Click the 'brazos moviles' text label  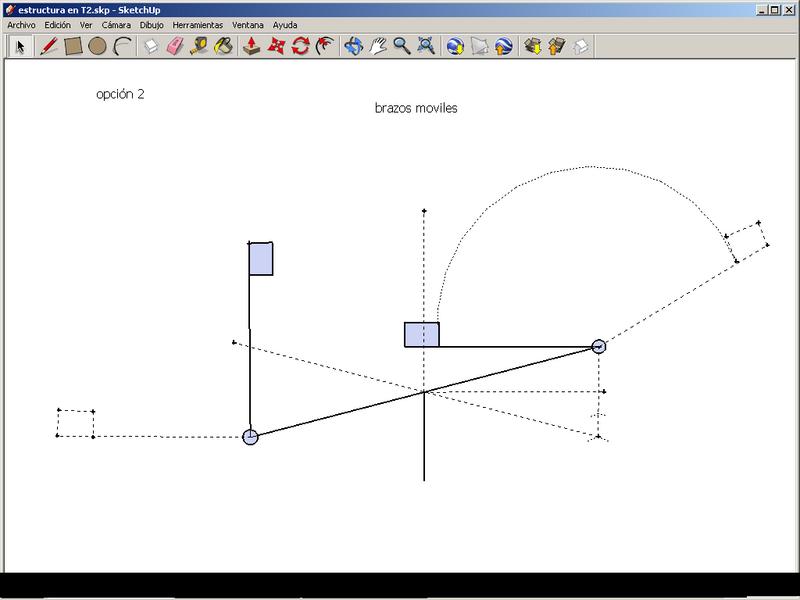point(416,108)
